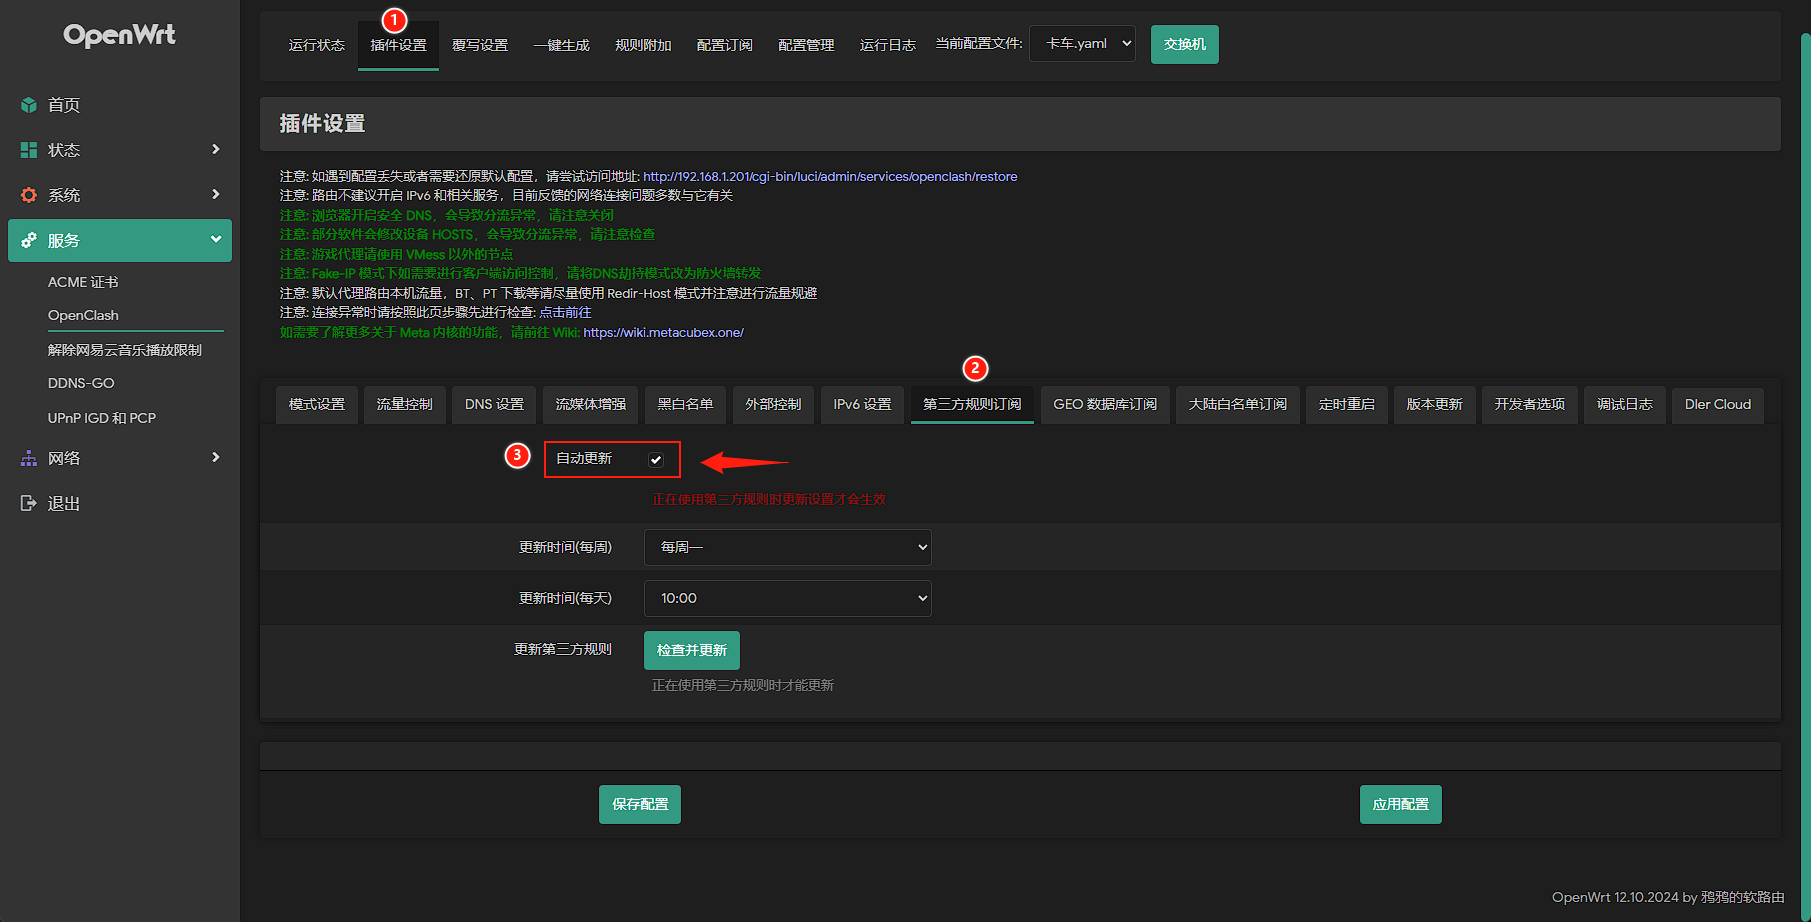
Task: Open the 模式设置 sub-tab
Action: [317, 404]
